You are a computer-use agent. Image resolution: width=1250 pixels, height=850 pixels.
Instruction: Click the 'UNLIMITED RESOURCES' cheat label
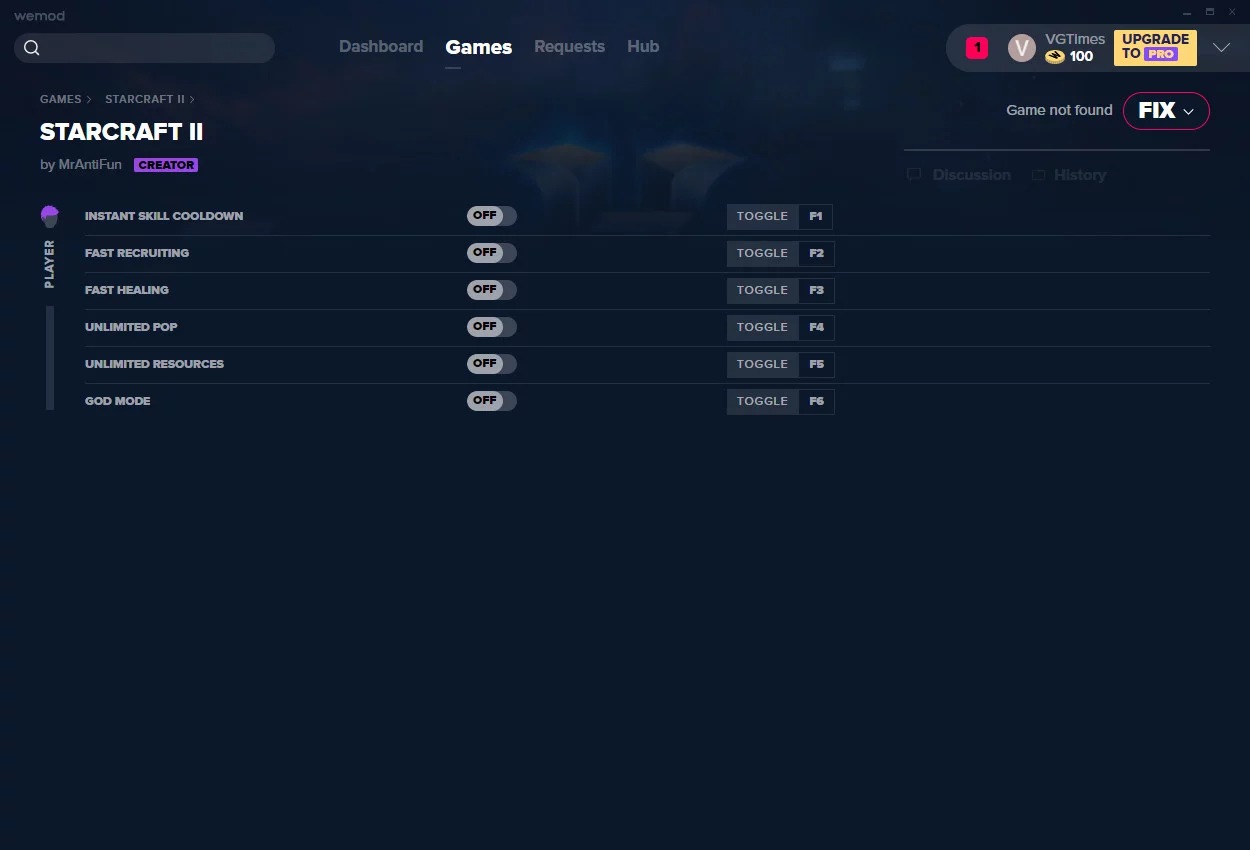[154, 364]
